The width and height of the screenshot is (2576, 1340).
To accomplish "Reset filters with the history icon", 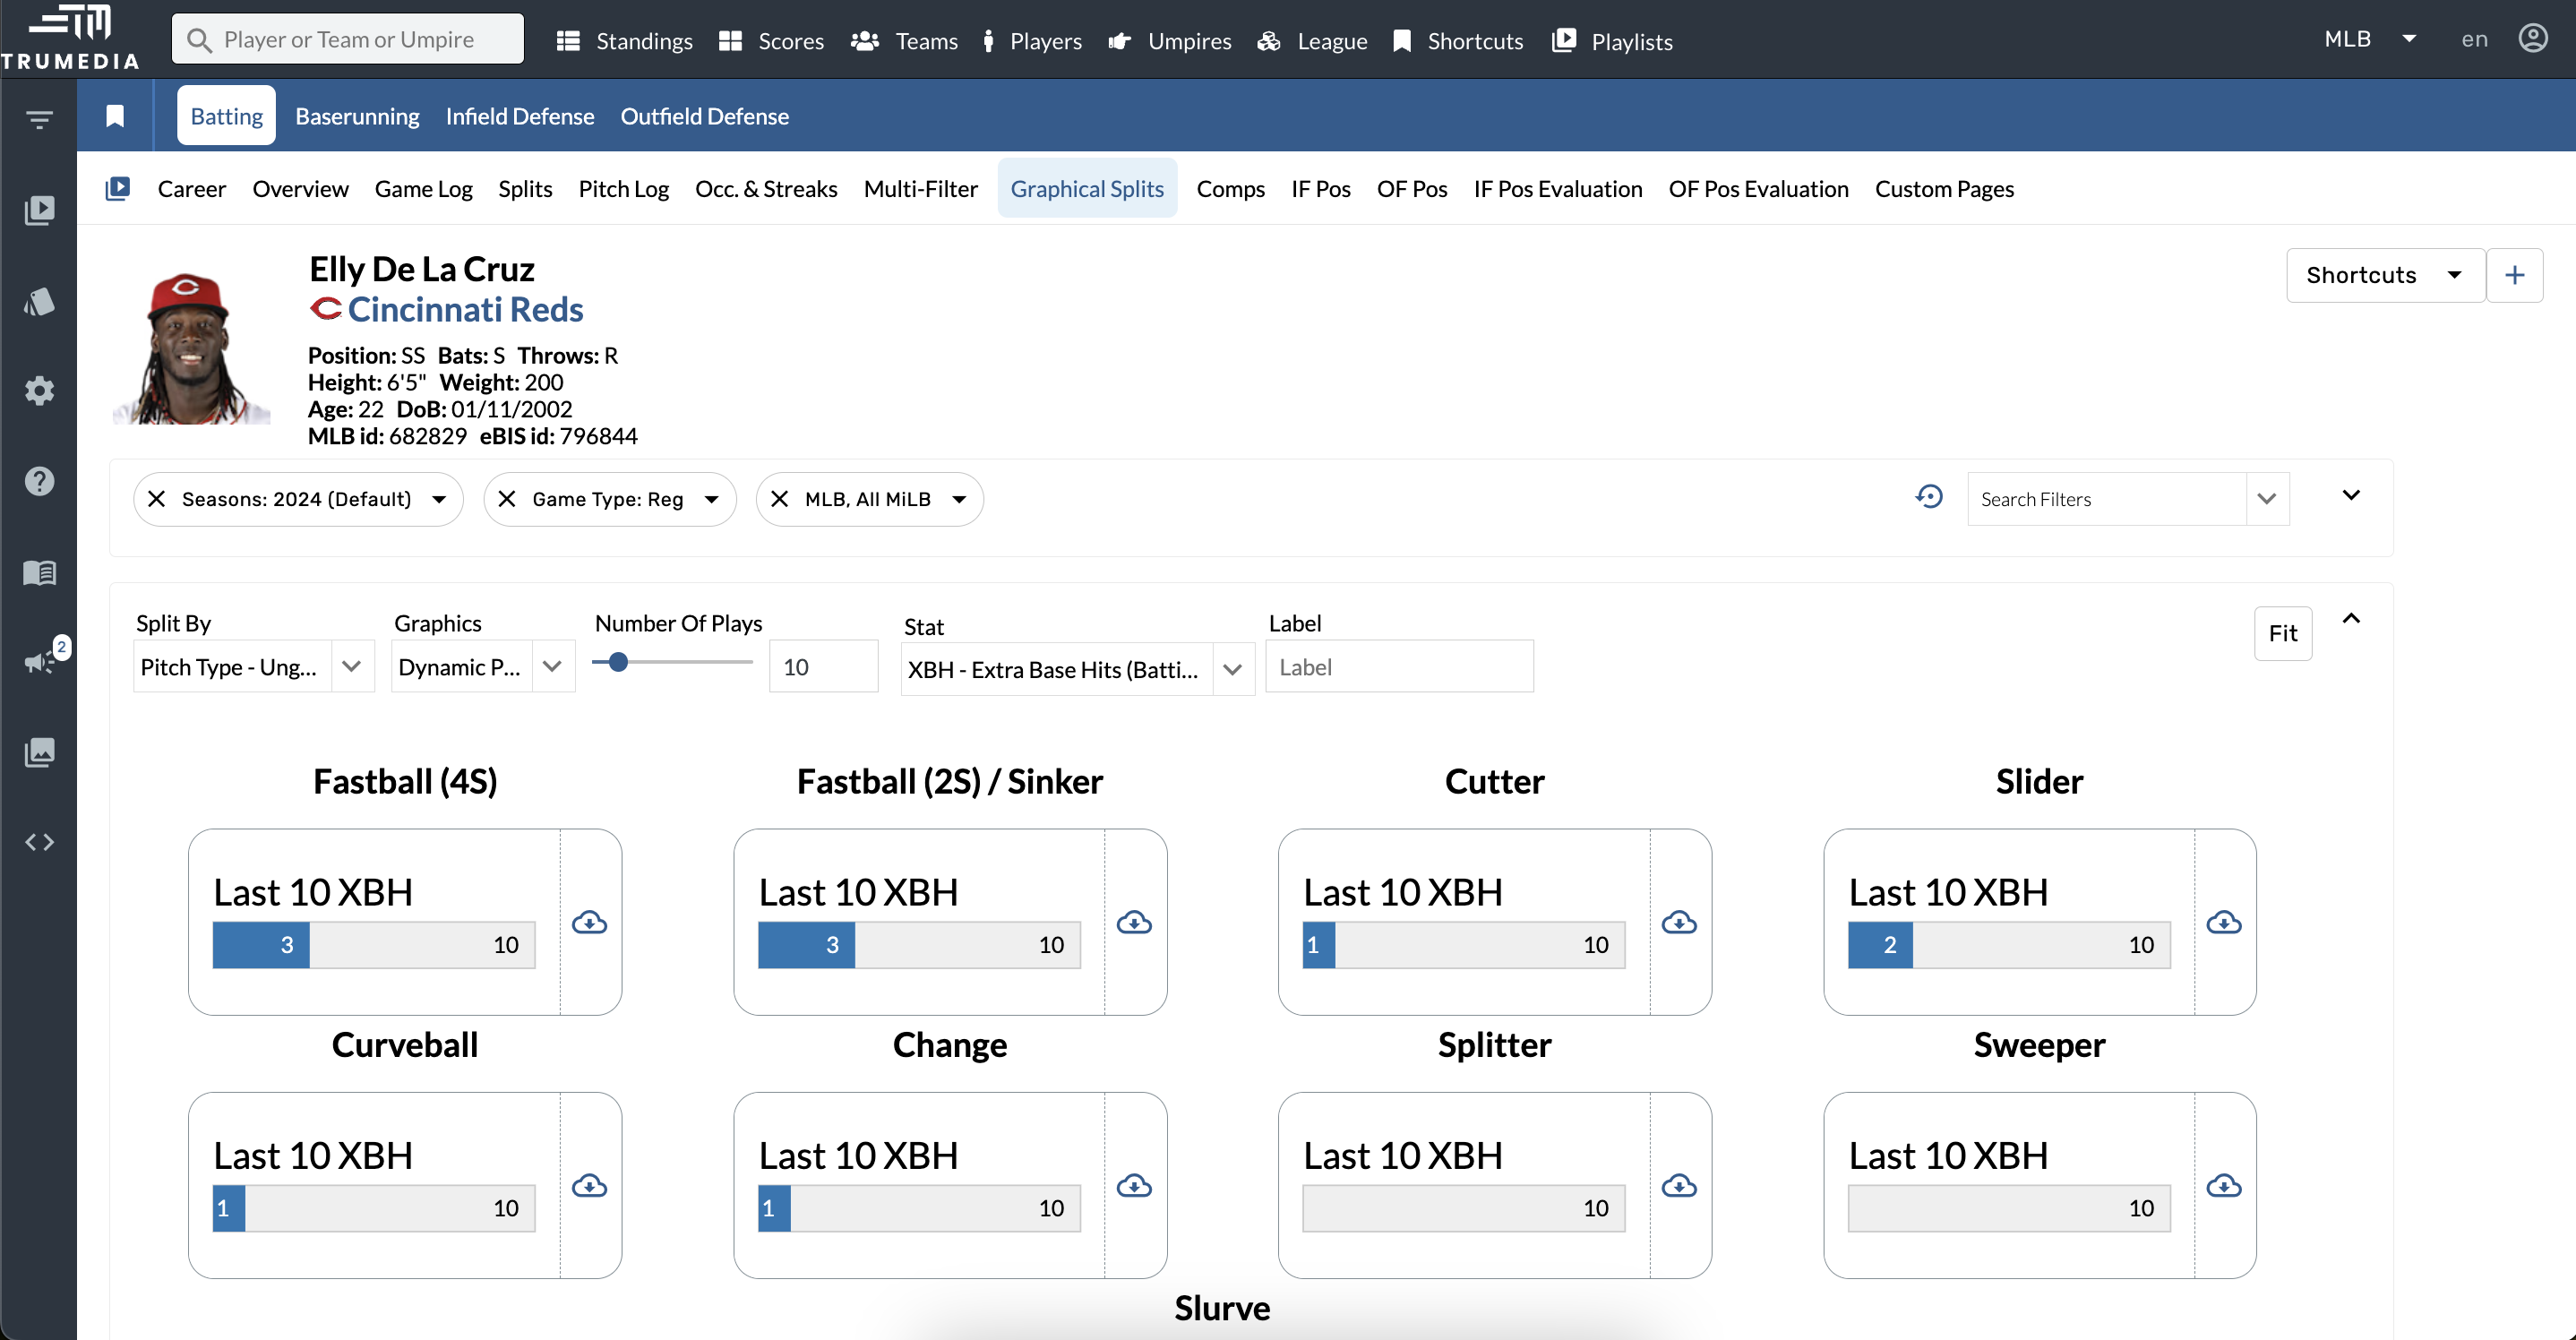I will point(1929,497).
